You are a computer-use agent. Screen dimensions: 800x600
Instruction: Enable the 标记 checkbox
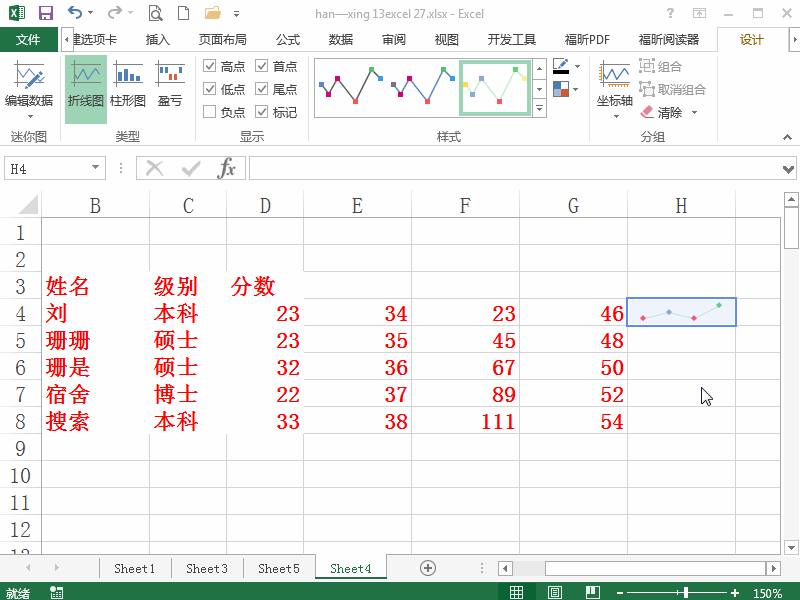[262, 112]
